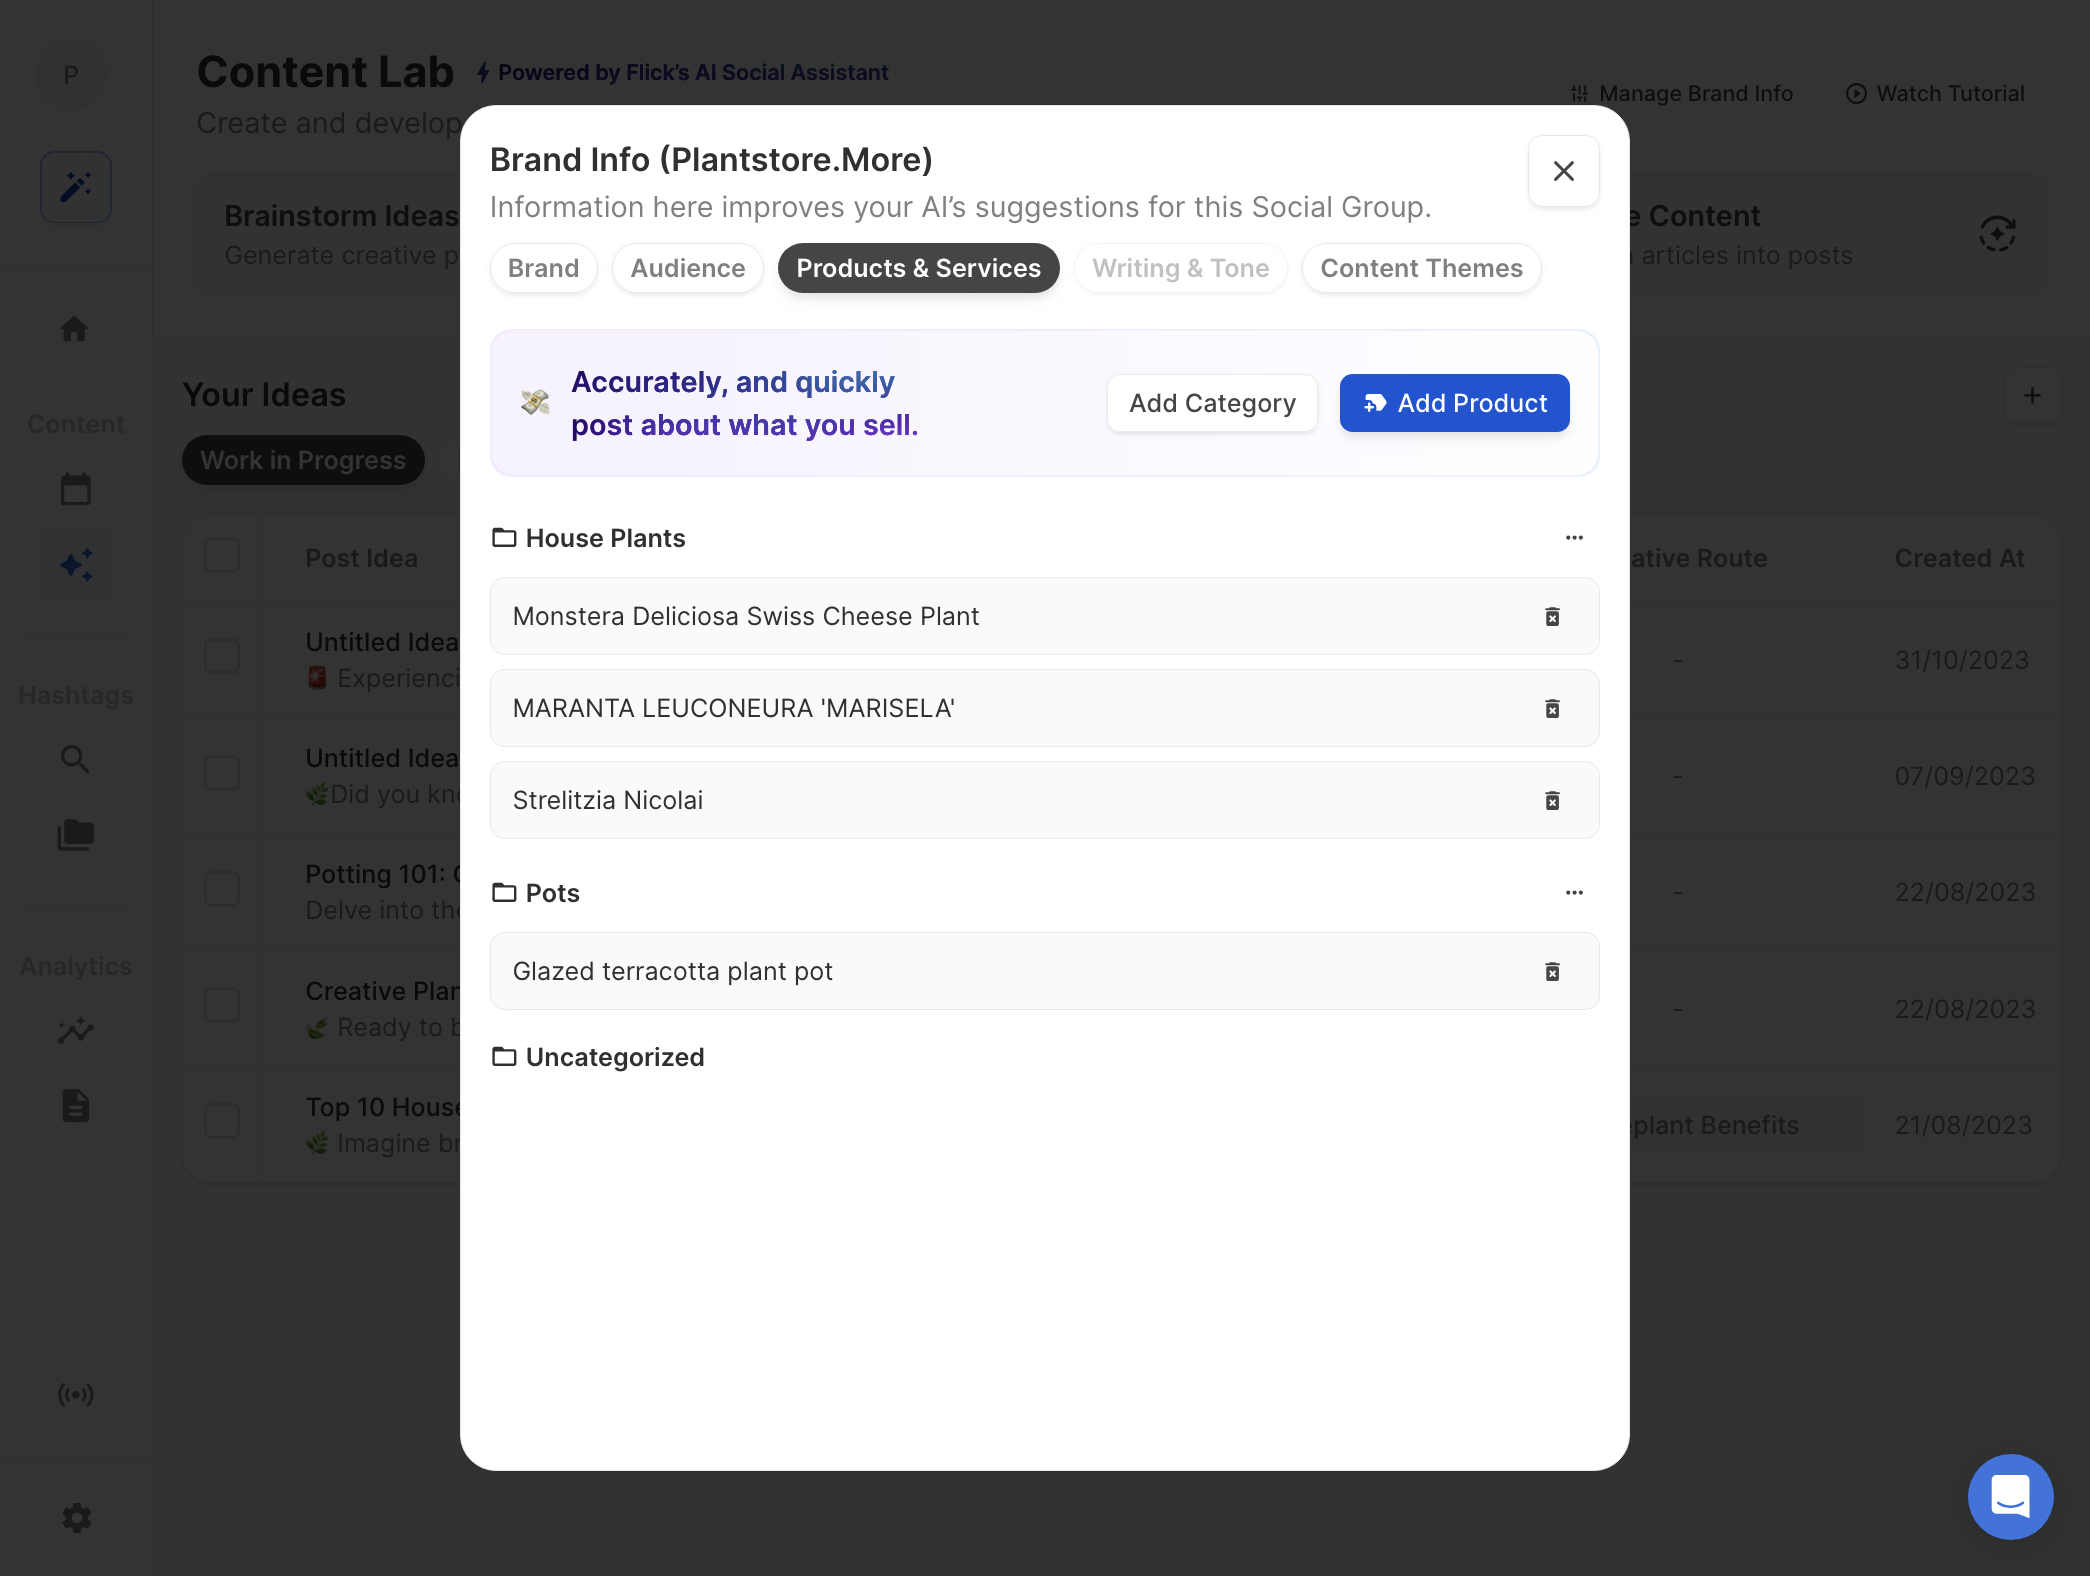Select the Work in Progress filter

pos(303,460)
